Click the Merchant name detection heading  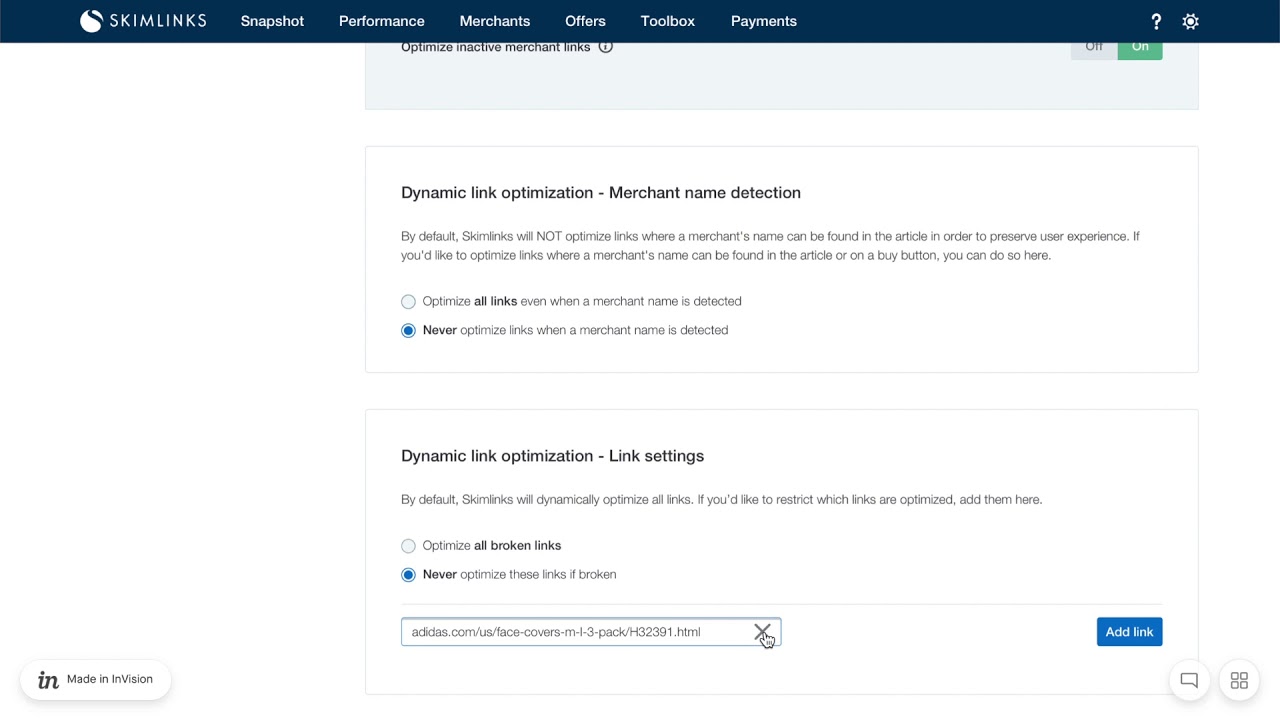[x=601, y=193]
